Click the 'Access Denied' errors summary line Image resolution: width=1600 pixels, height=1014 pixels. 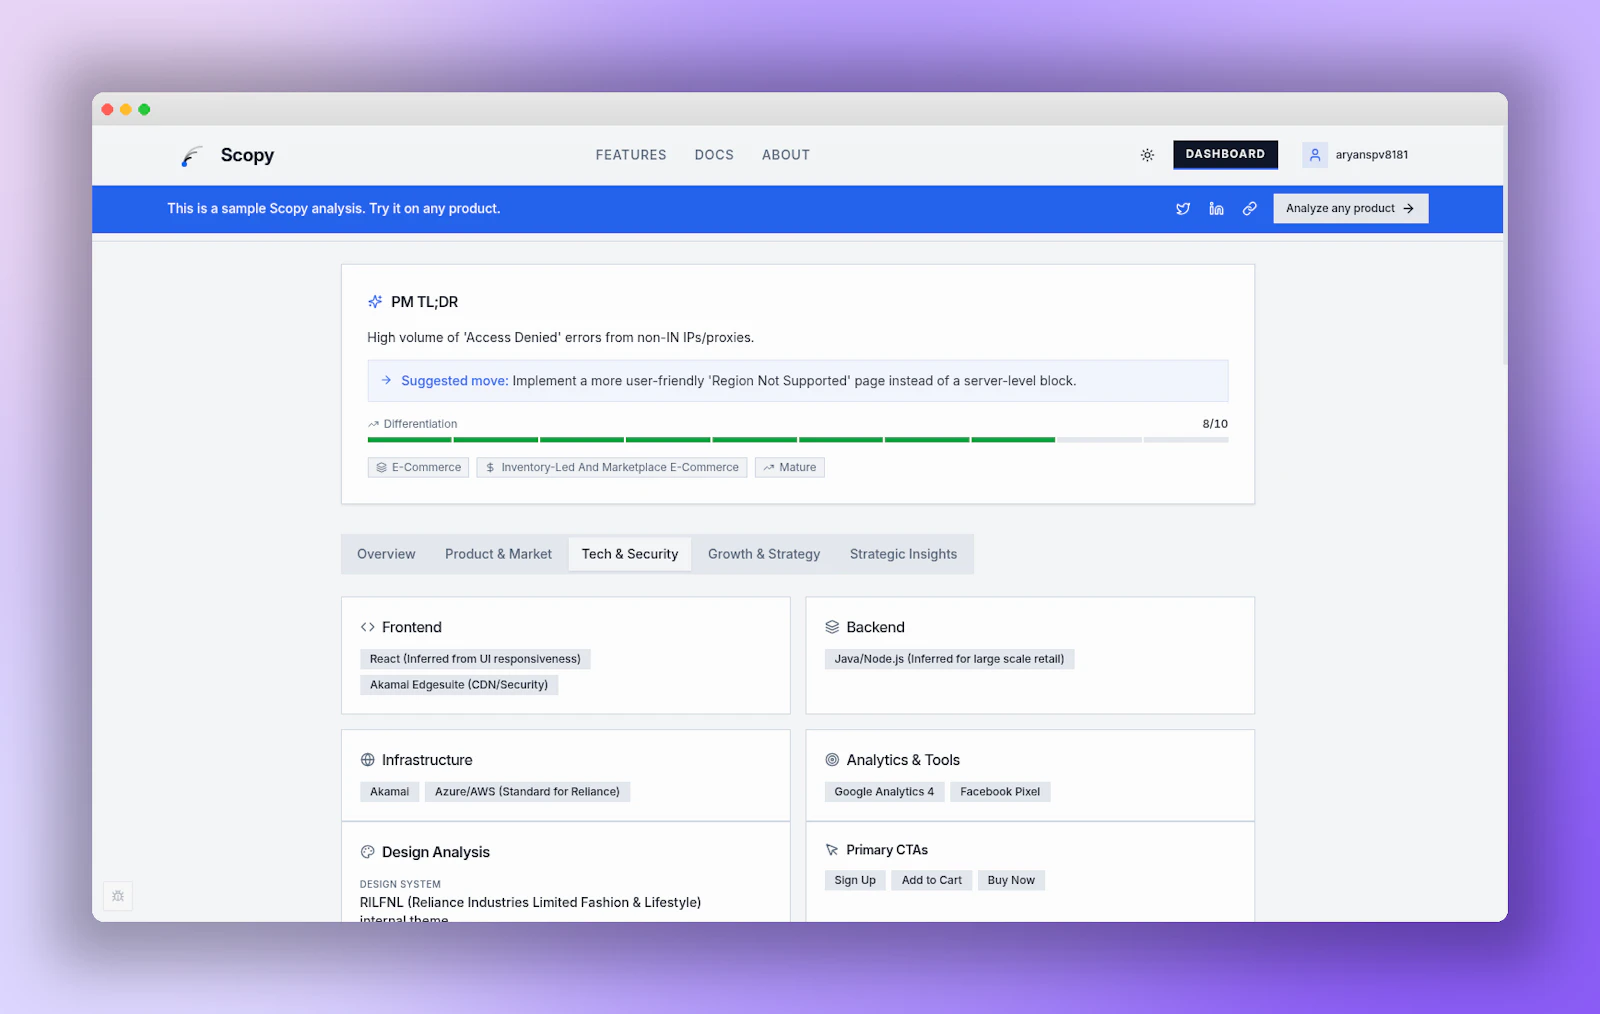tap(561, 338)
